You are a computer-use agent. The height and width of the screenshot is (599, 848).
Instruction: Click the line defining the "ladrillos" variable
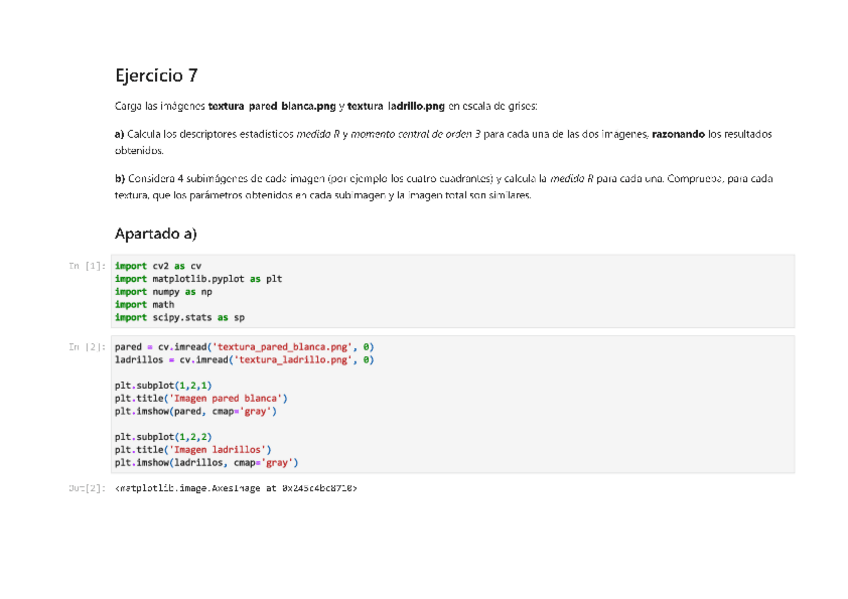pos(244,360)
